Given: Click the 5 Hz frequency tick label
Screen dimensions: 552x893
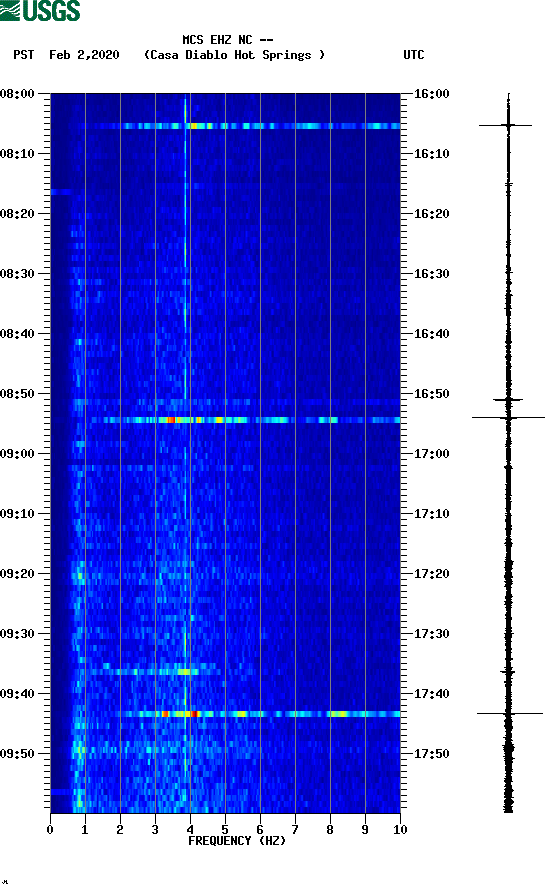Looking at the screenshot, I should point(225,830).
